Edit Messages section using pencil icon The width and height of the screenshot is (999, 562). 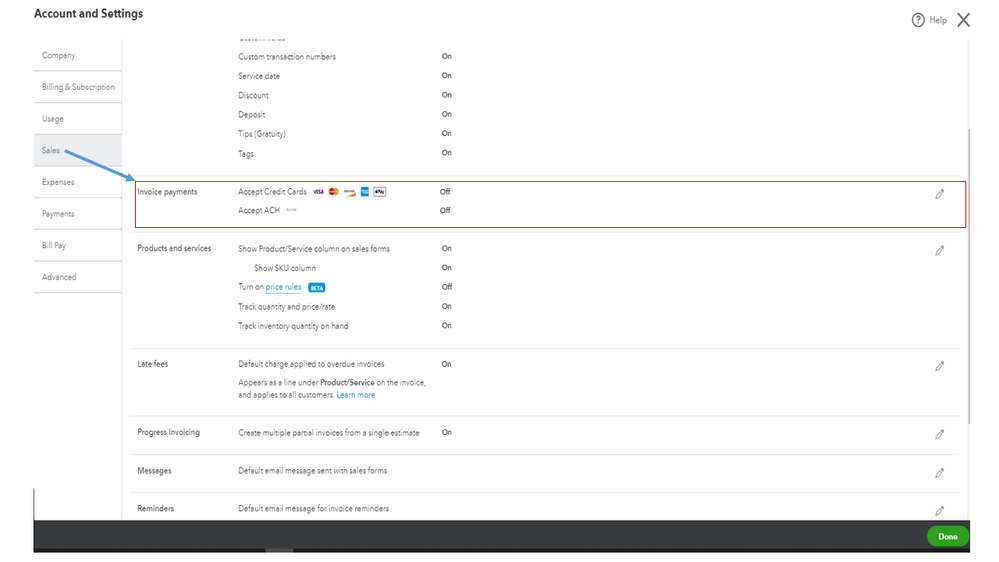click(939, 473)
